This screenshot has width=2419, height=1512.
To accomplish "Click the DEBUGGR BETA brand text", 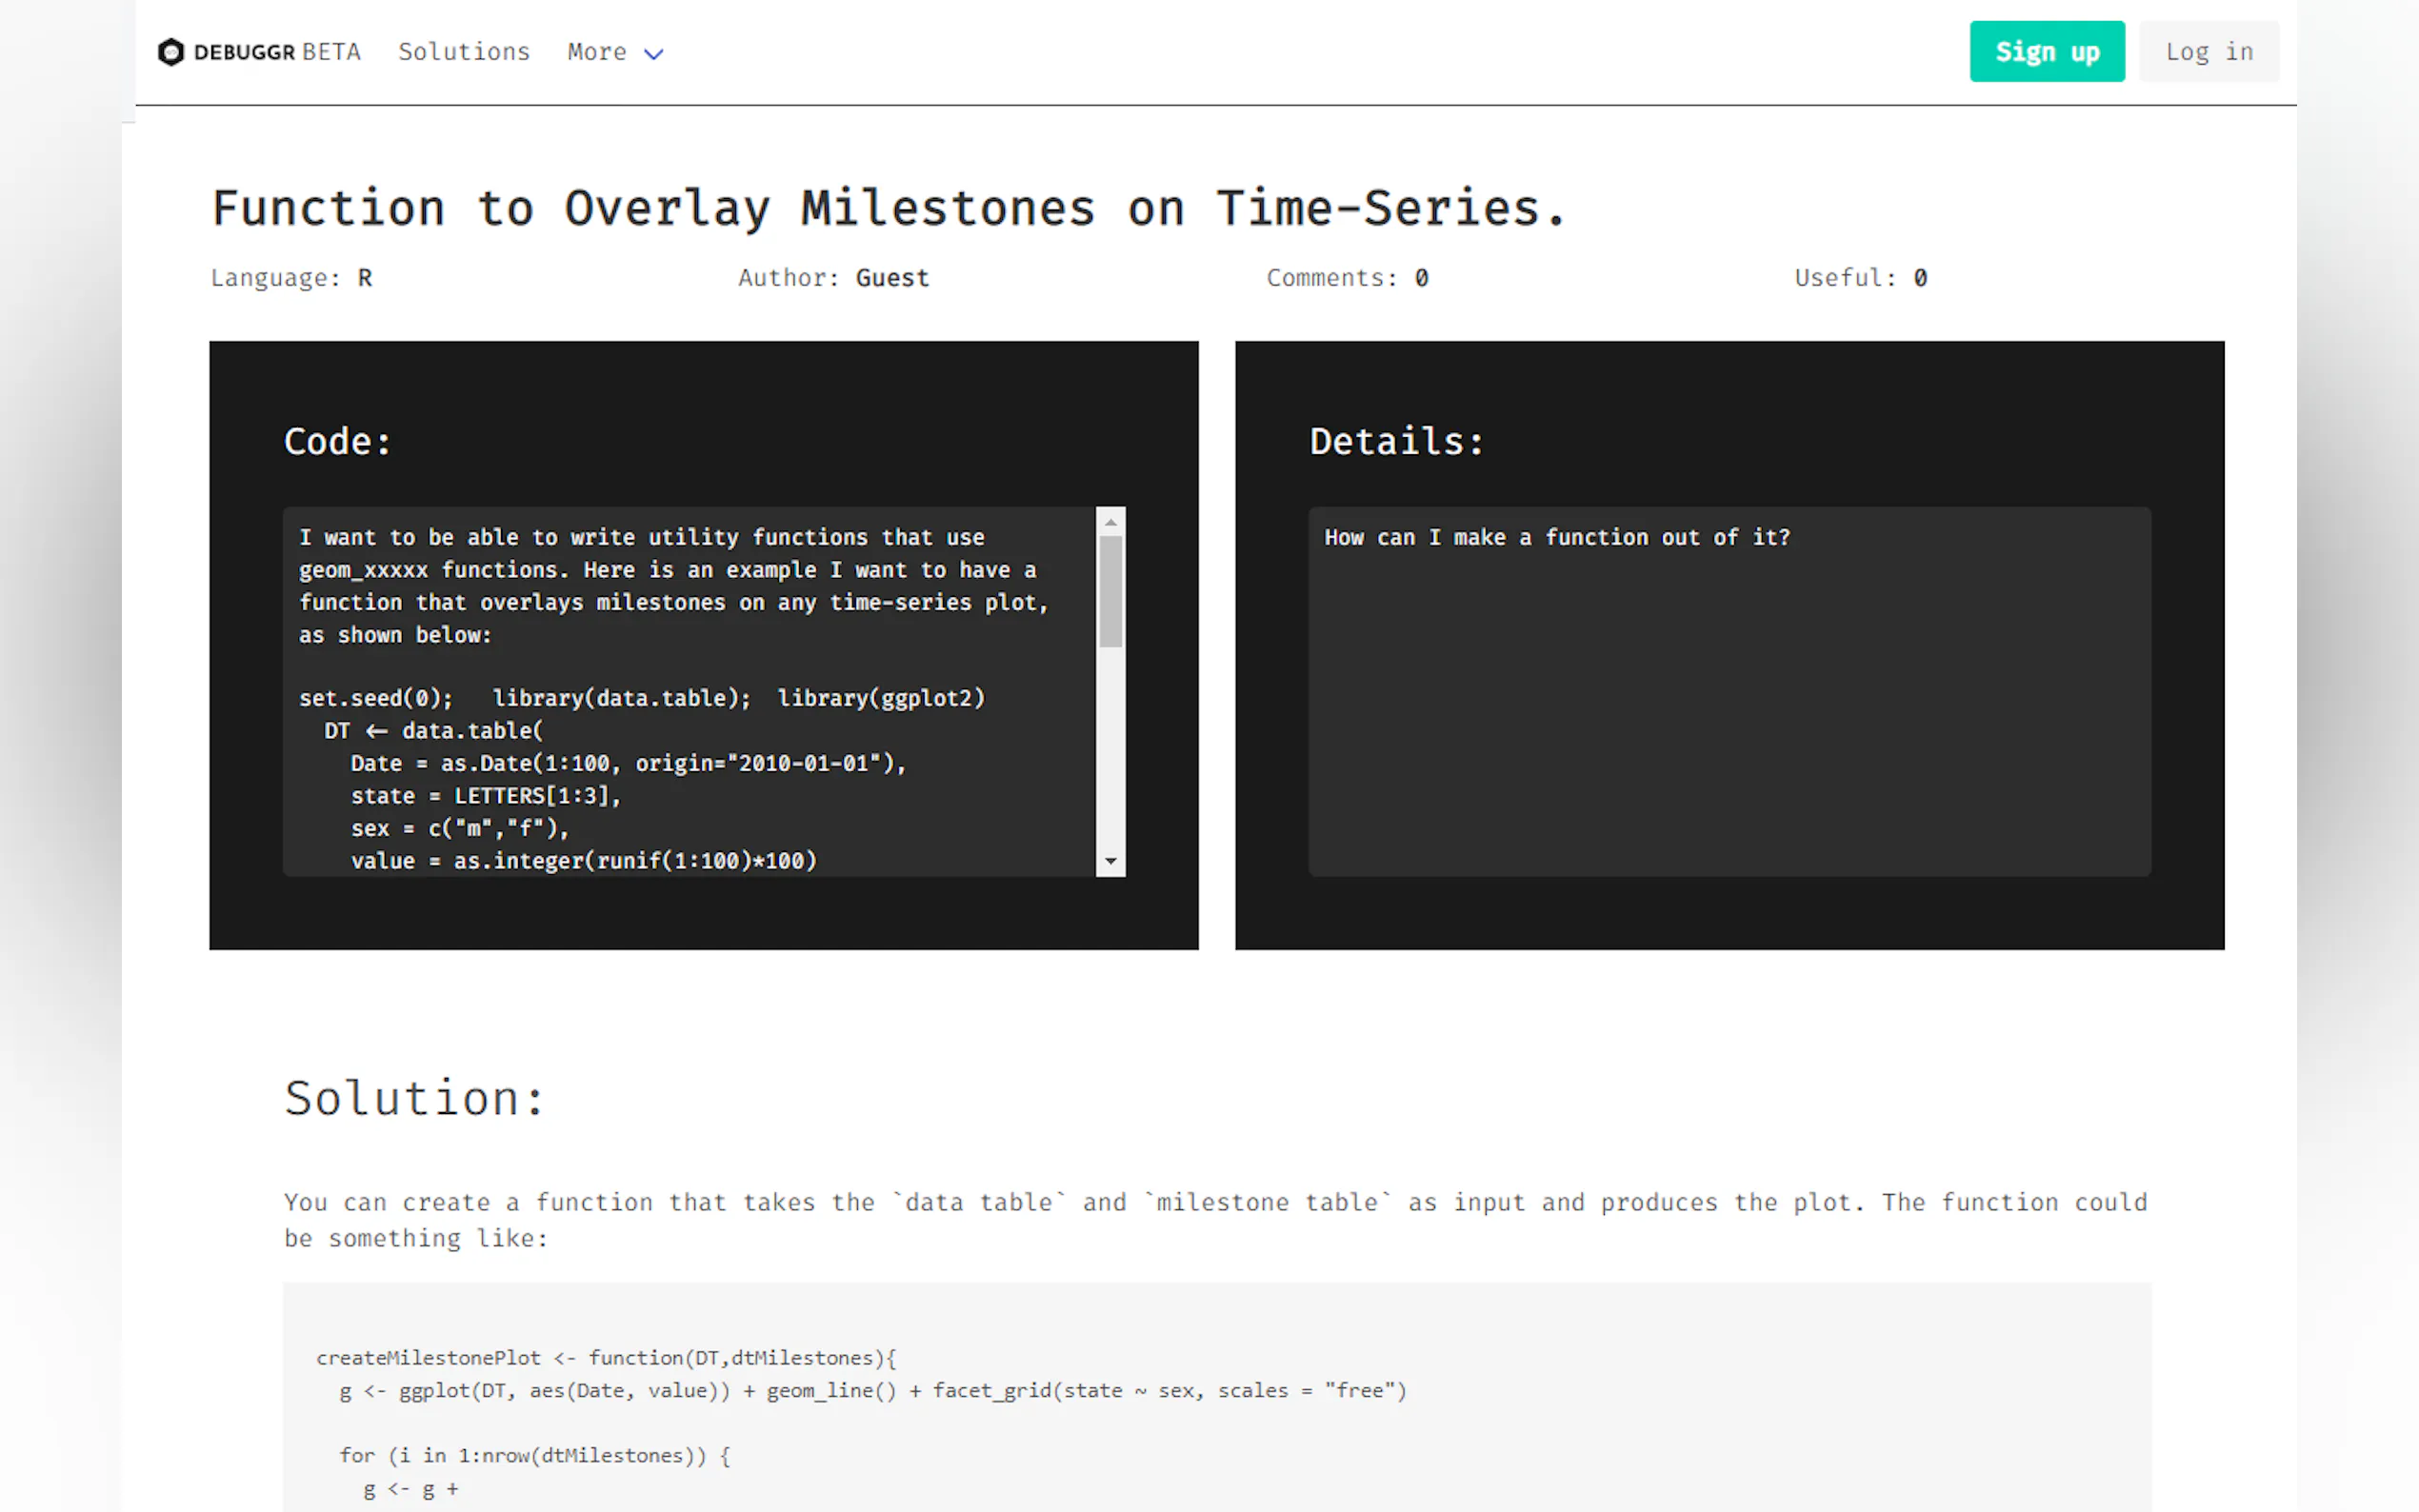I will pos(277,52).
